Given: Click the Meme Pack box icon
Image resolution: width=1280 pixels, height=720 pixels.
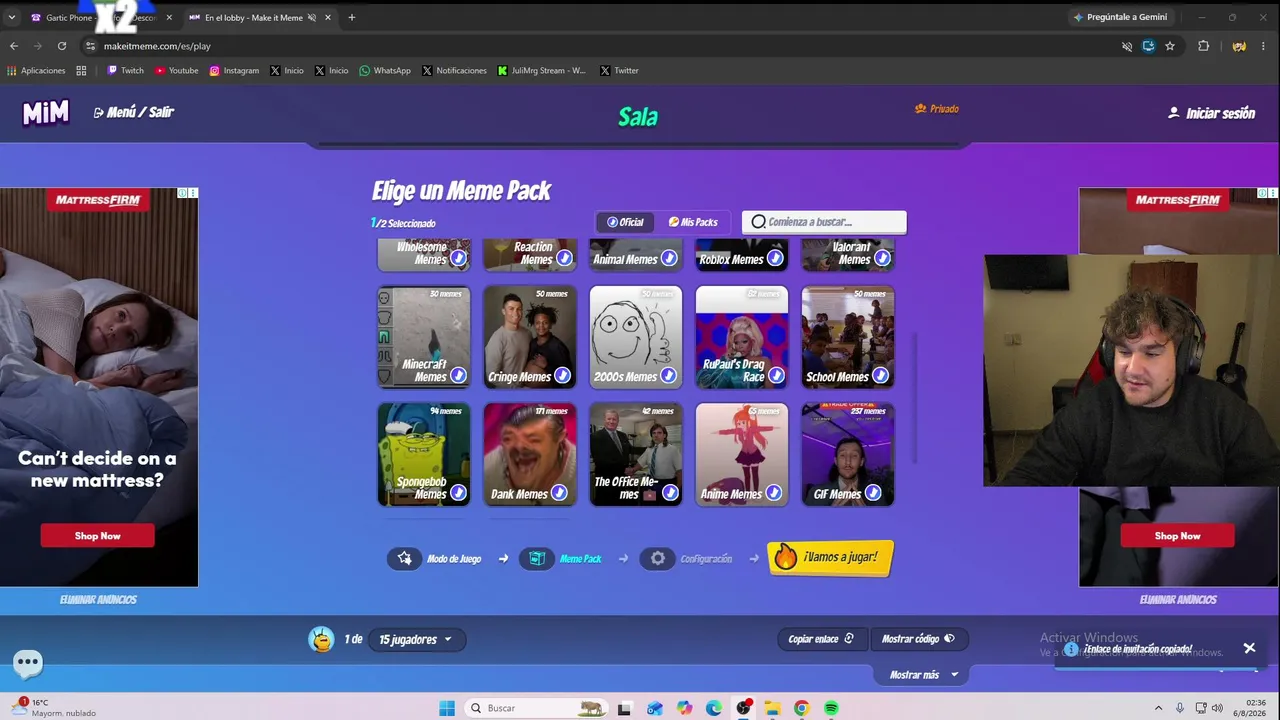Looking at the screenshot, I should (x=537, y=559).
